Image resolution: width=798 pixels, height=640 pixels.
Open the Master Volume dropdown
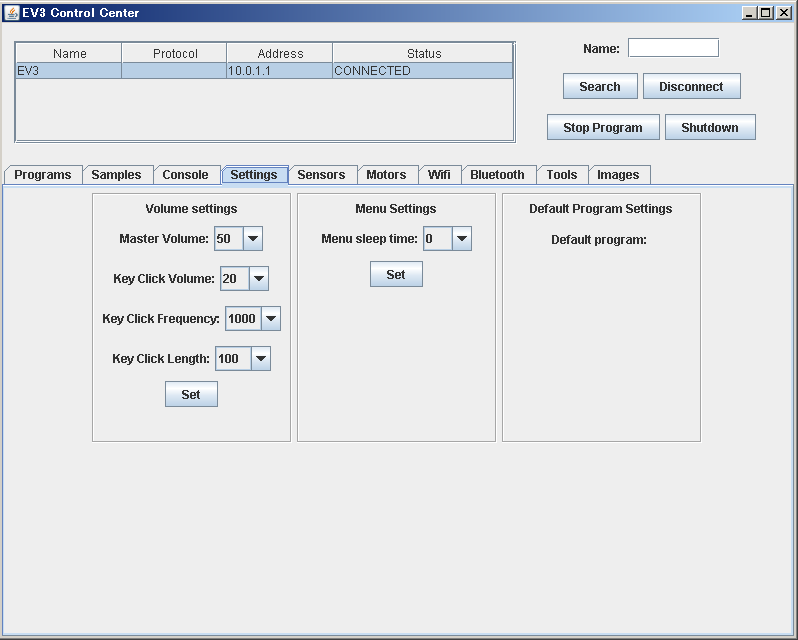pyautogui.click(x=253, y=239)
